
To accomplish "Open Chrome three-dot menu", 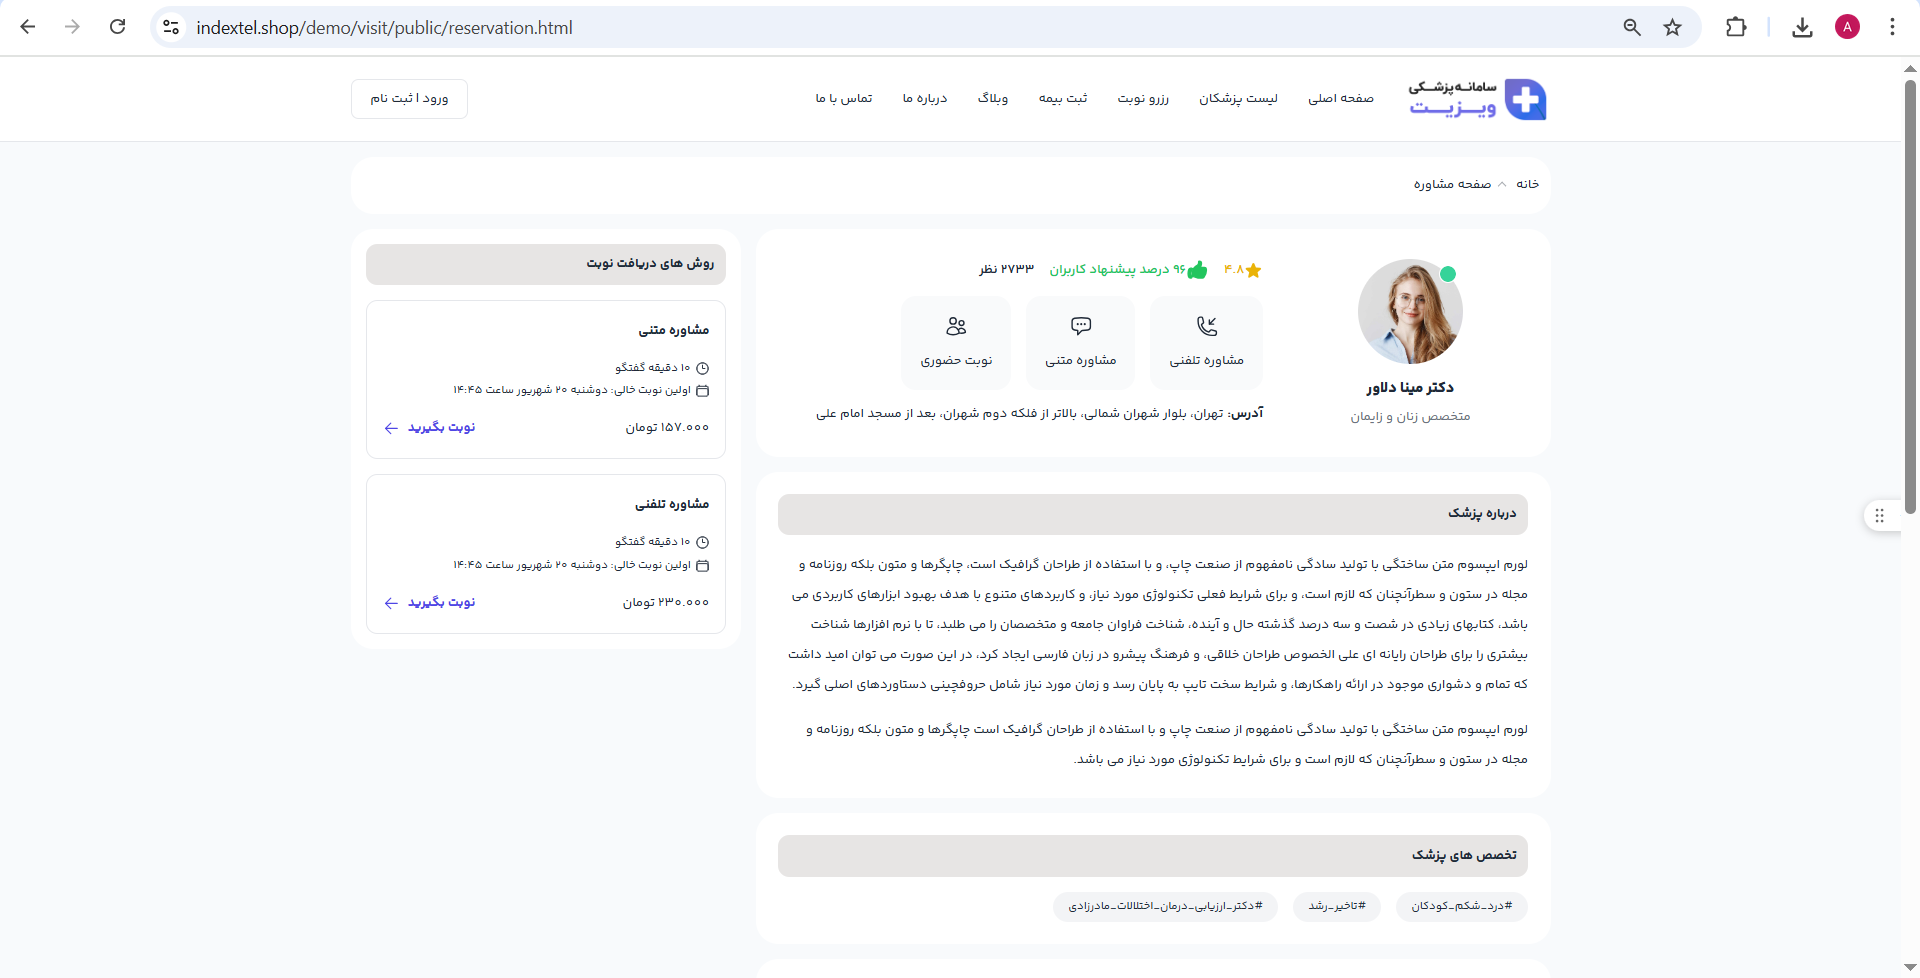I will [1891, 27].
